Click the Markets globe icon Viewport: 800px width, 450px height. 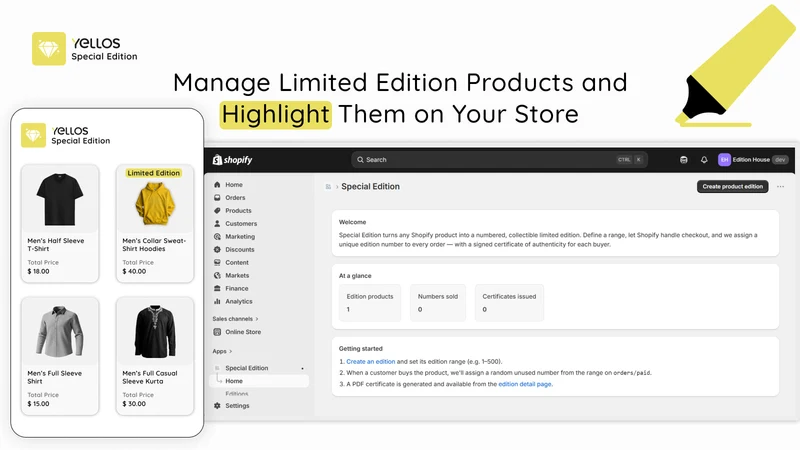(x=217, y=275)
